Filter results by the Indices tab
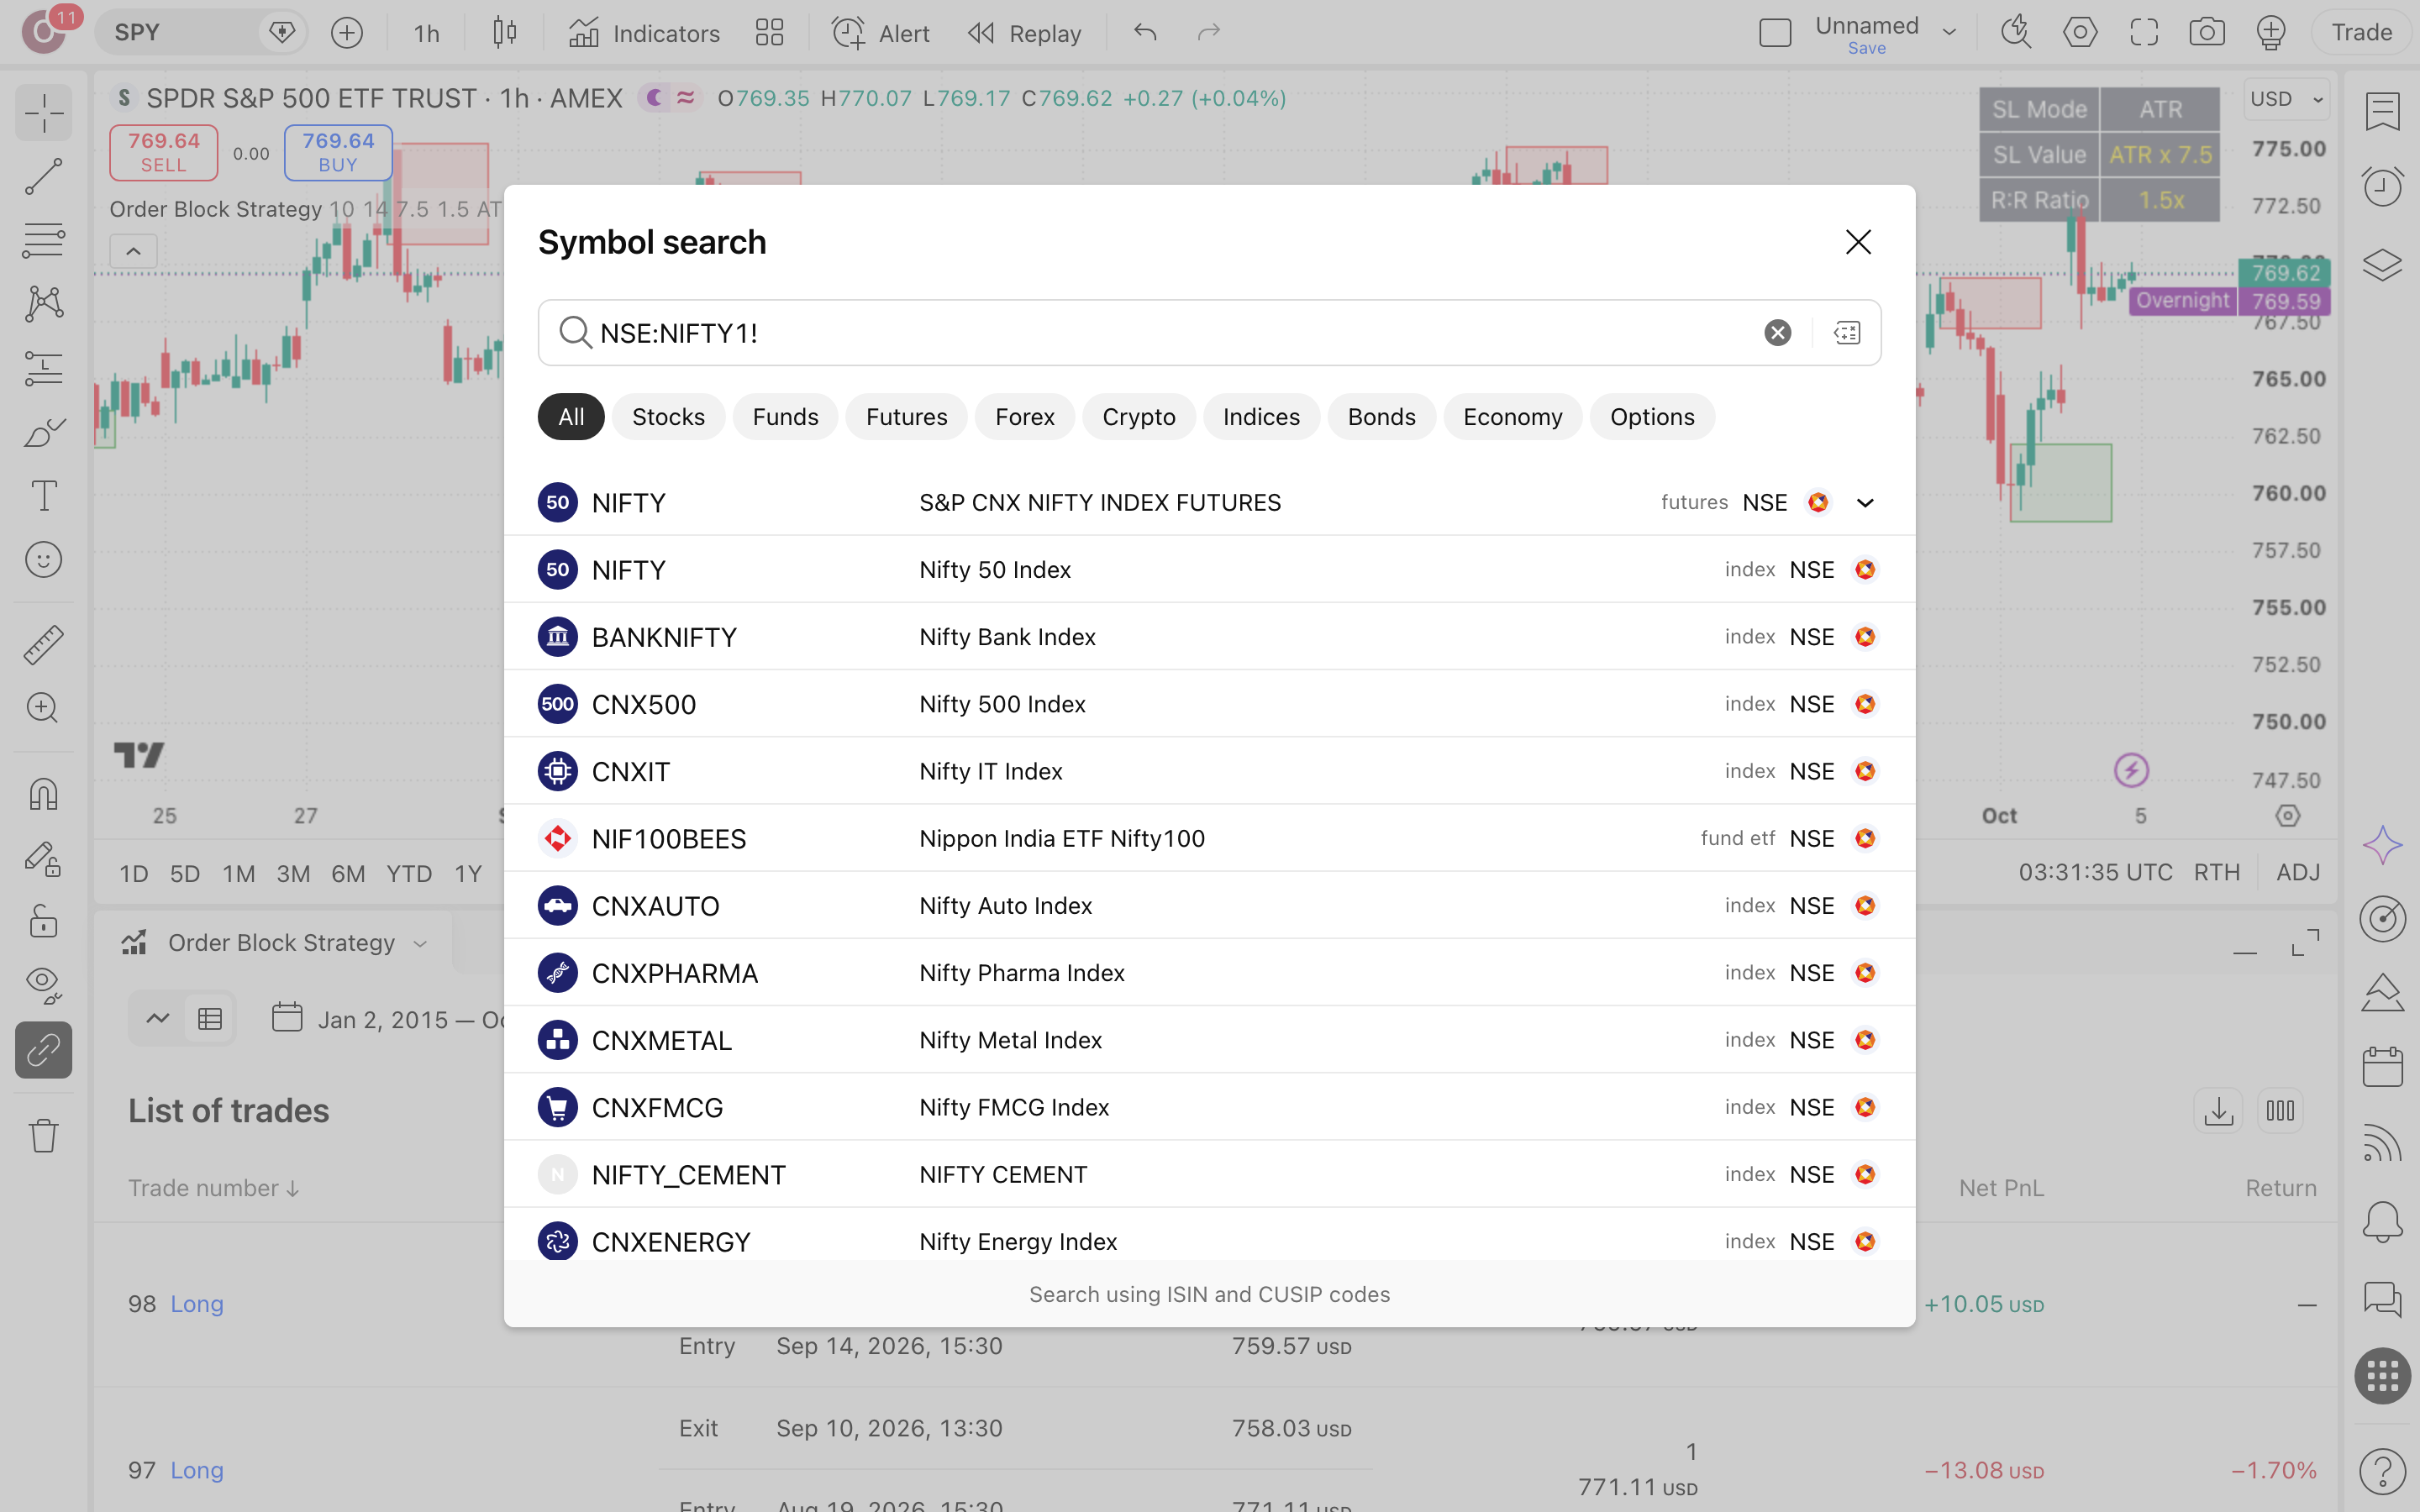 [x=1261, y=417]
